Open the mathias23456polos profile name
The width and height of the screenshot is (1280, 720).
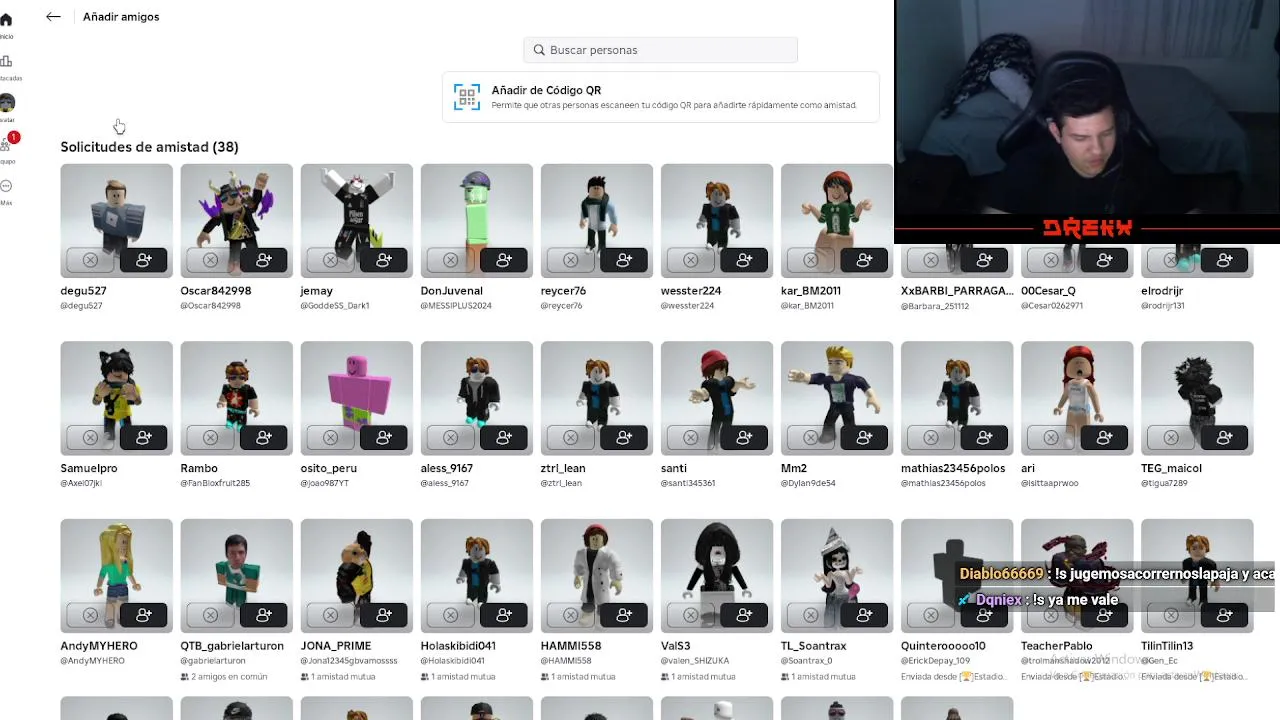point(953,468)
